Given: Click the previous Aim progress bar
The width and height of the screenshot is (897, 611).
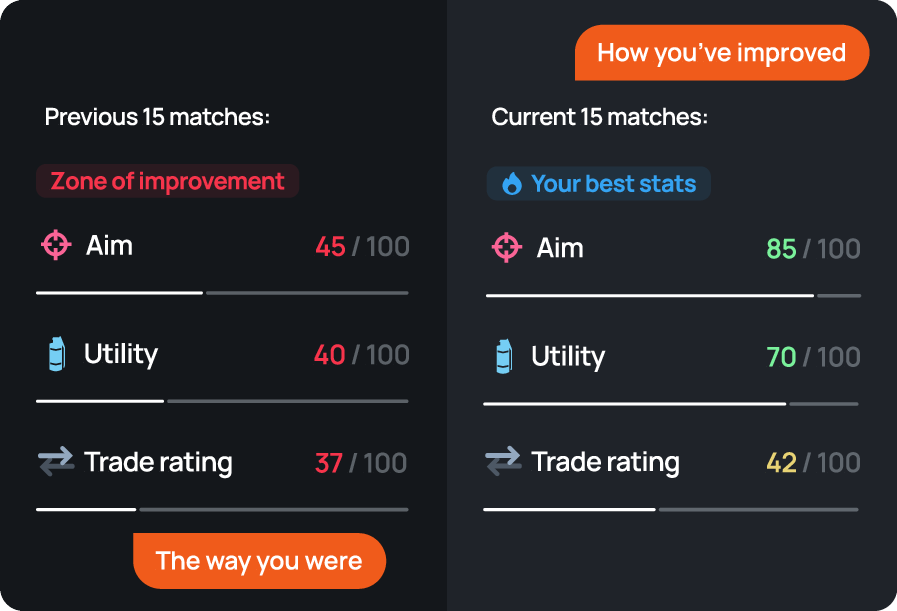Looking at the screenshot, I should point(222,293).
